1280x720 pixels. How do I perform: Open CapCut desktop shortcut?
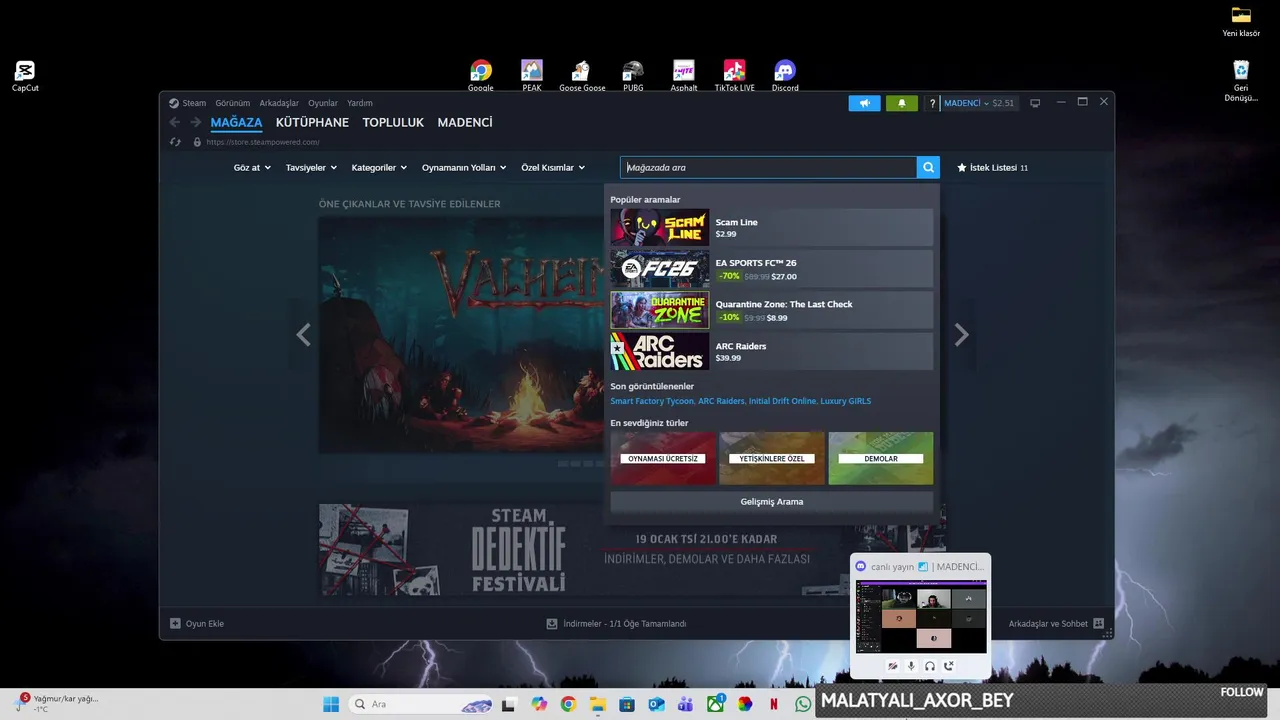25,76
